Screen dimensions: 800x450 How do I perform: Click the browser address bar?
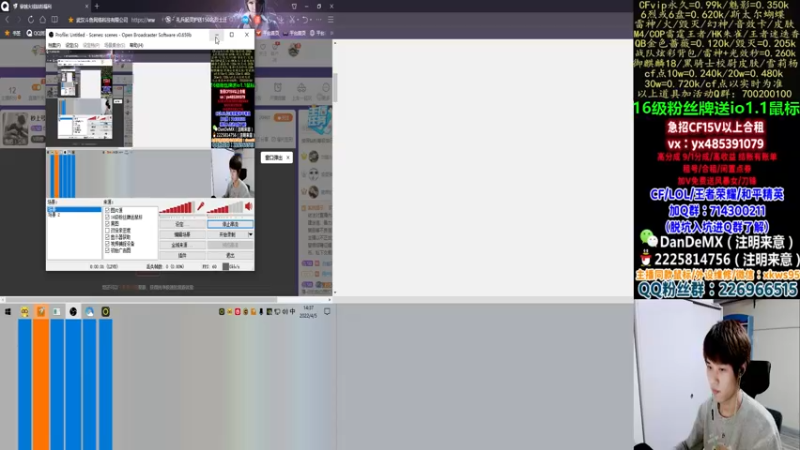(x=116, y=20)
